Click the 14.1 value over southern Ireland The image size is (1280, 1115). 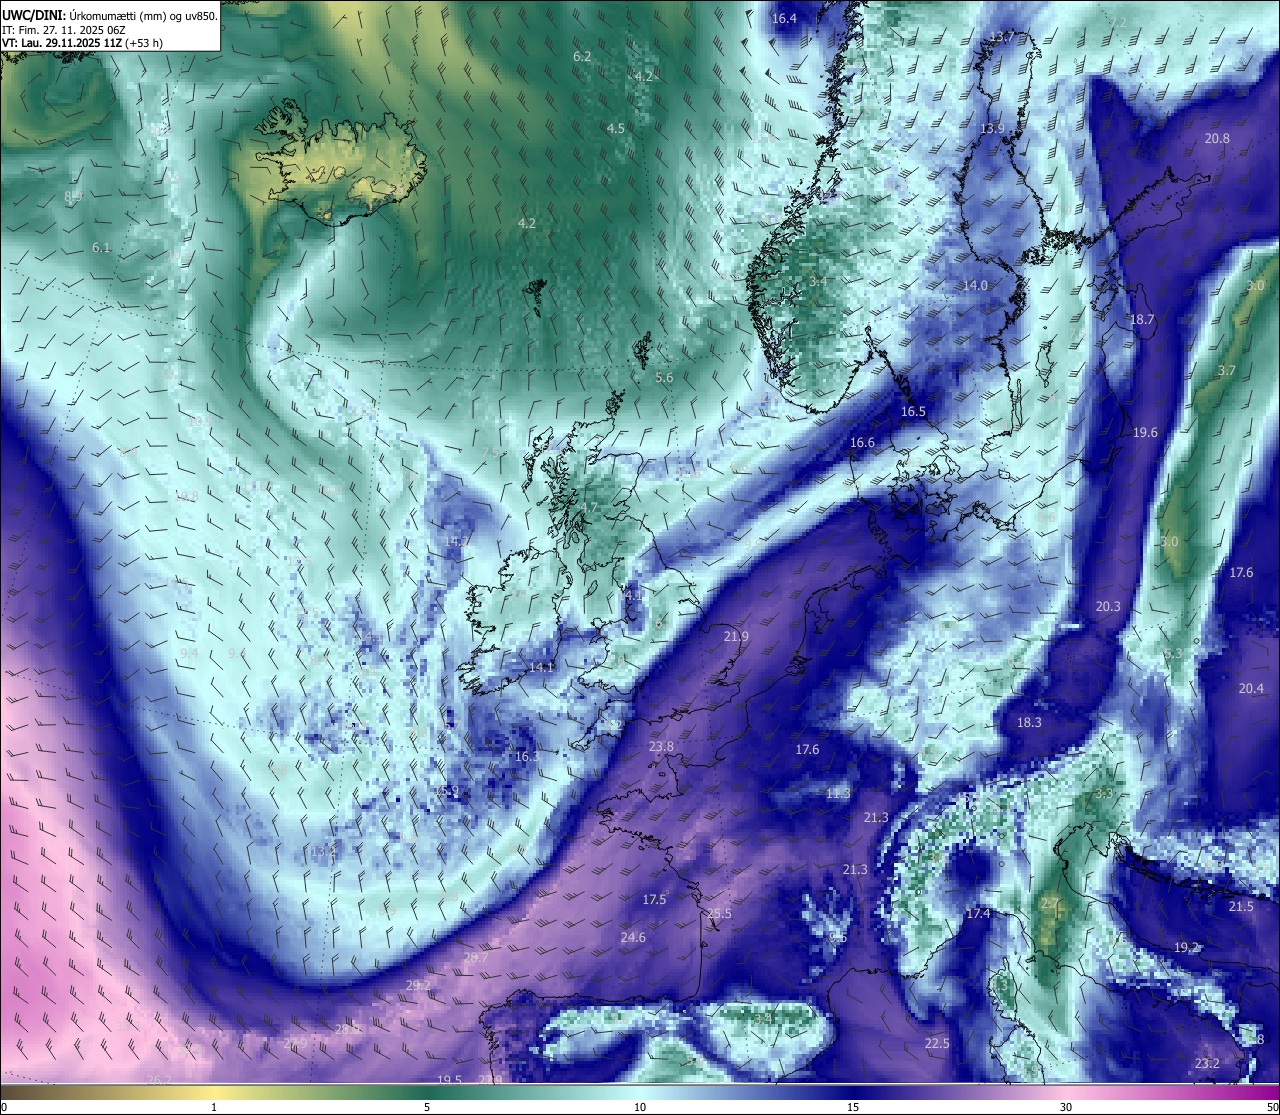click(542, 667)
